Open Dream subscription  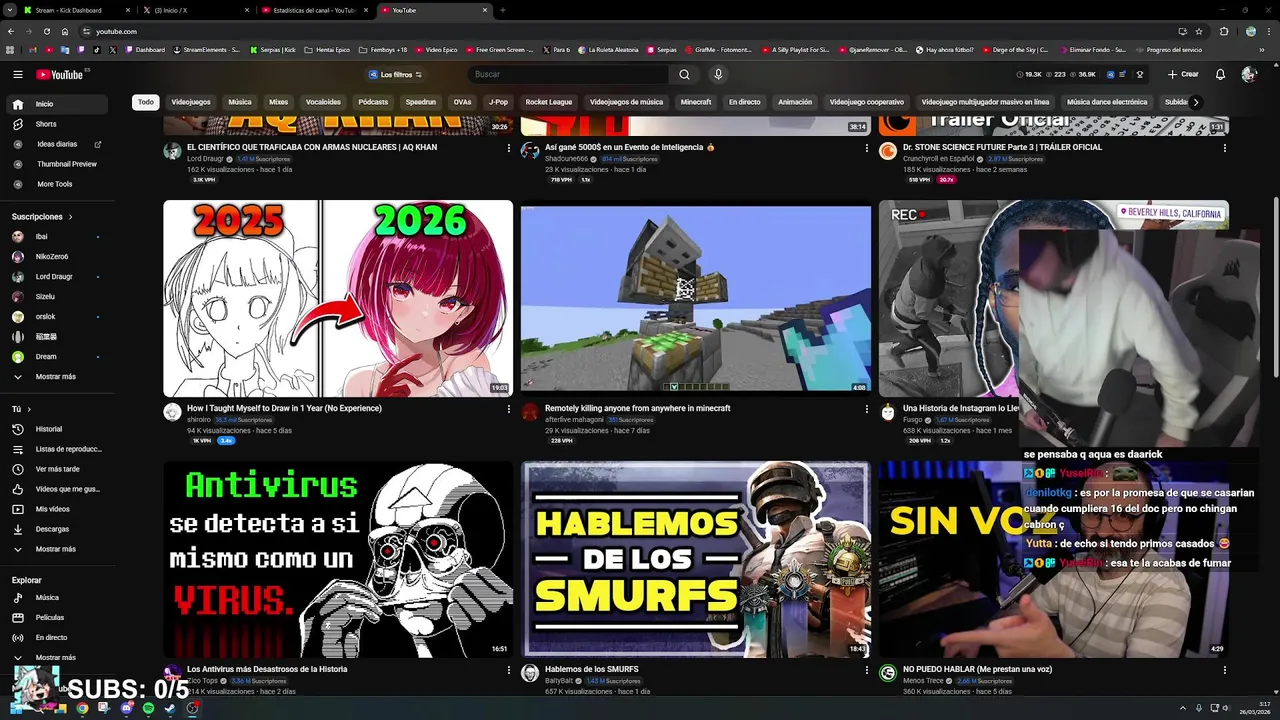55,357
